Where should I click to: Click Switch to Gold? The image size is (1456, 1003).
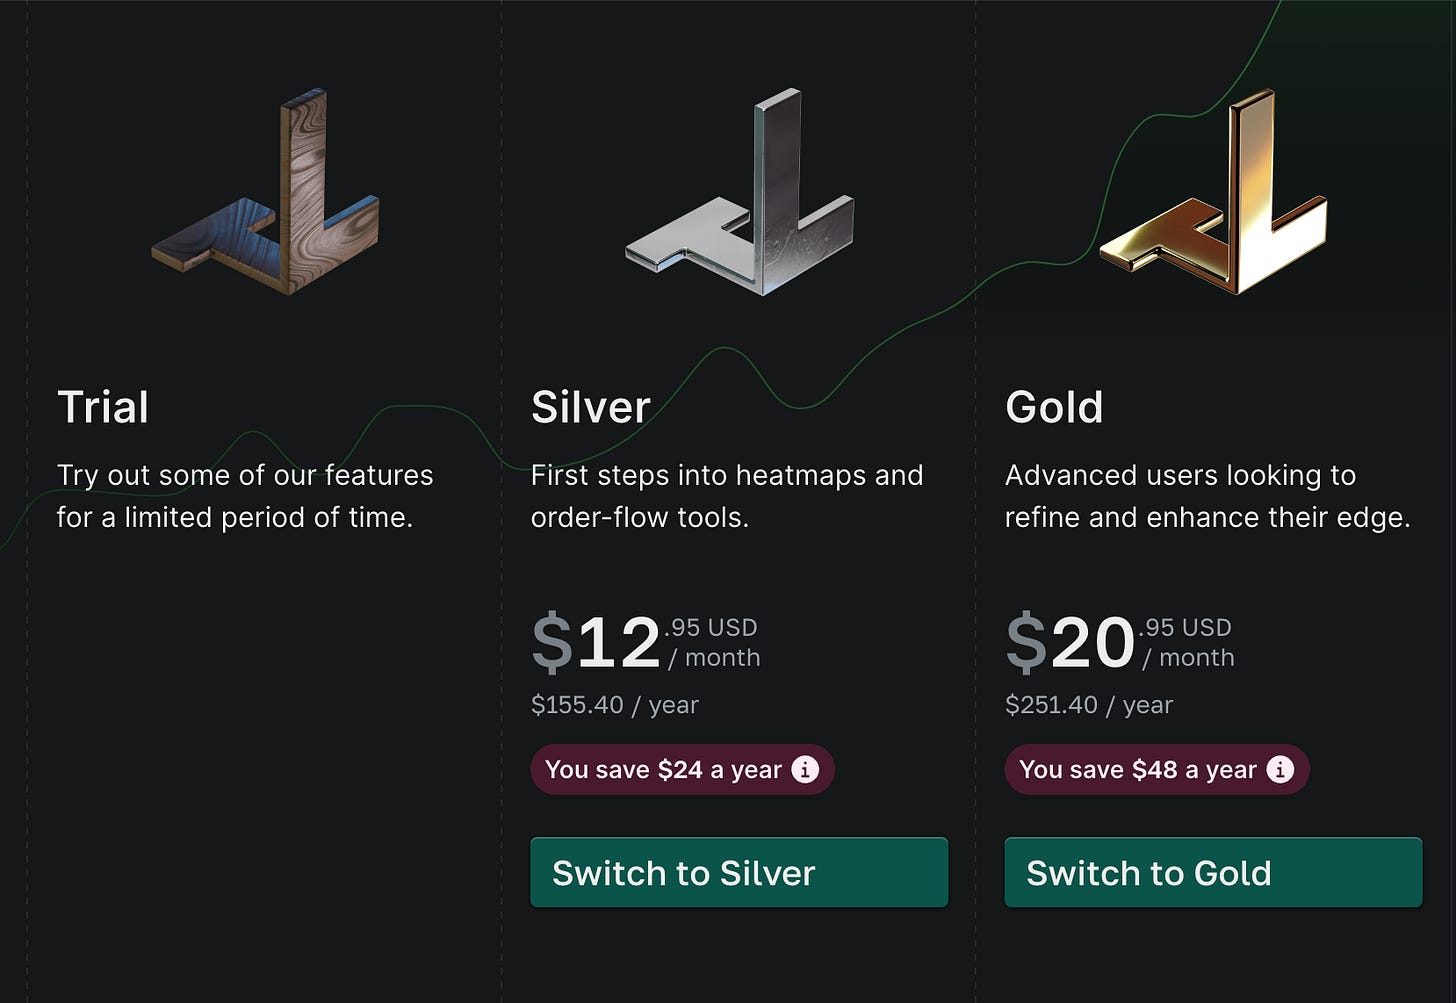click(x=1212, y=872)
